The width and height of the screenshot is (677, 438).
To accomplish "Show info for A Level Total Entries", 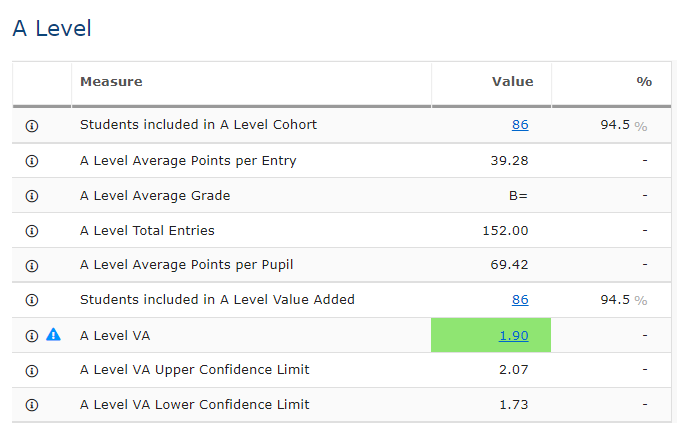I will (x=31, y=231).
